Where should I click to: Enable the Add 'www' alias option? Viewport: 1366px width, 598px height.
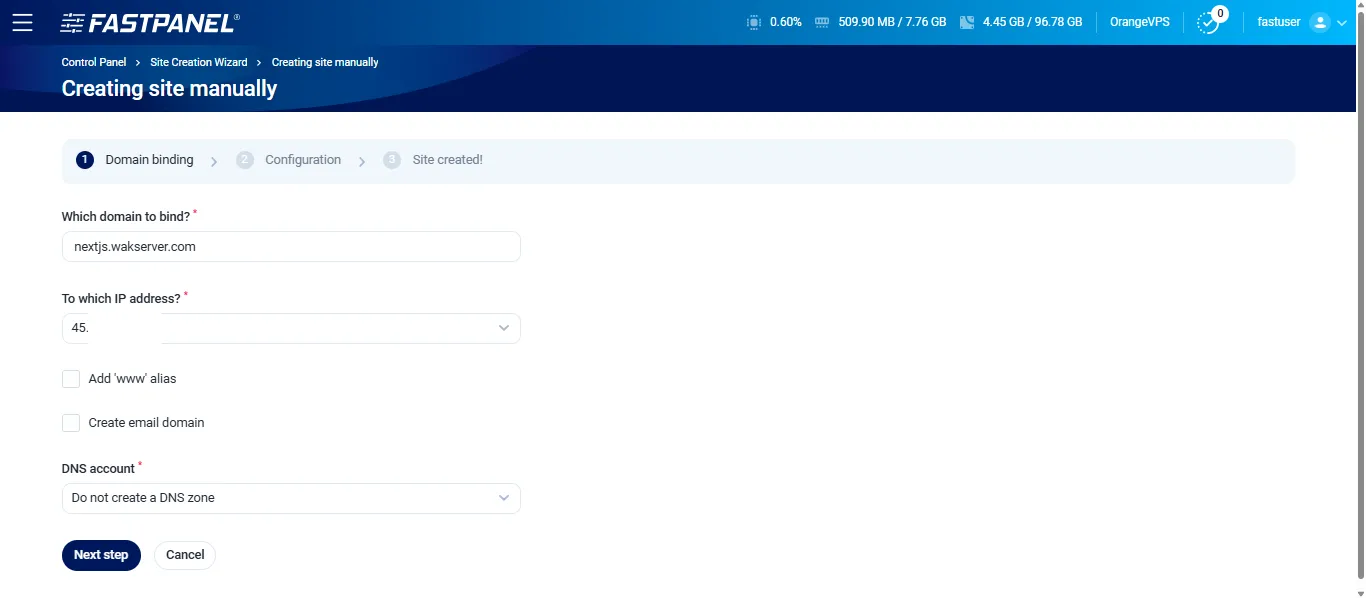click(71, 379)
